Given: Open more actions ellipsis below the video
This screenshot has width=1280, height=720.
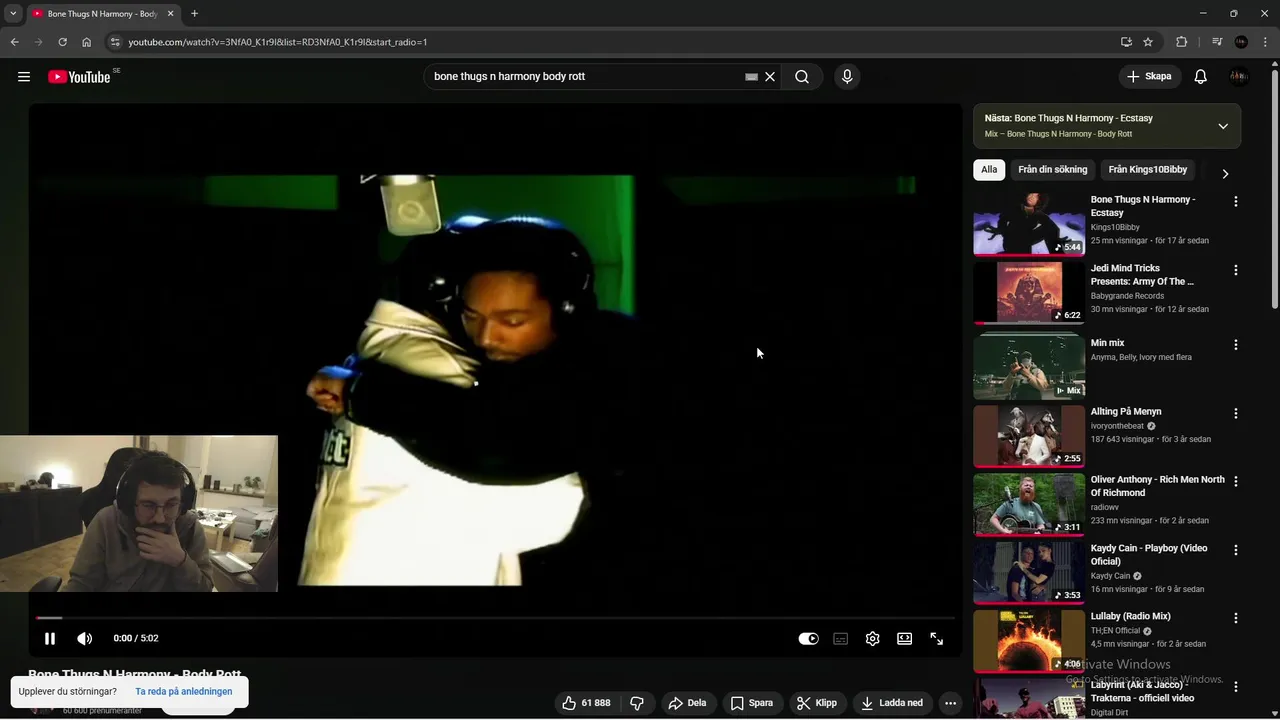Looking at the screenshot, I should click(951, 703).
